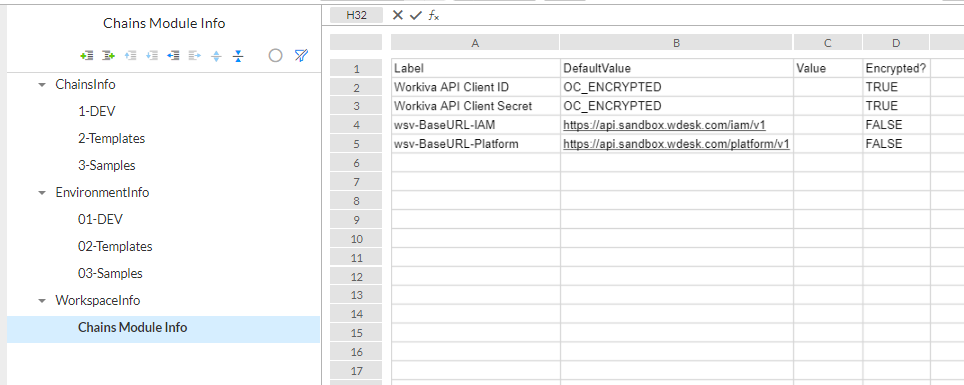The height and width of the screenshot is (385, 964).
Task: Select OC_ENCRYPTED cell in Client Secret row
Action: tap(677, 106)
